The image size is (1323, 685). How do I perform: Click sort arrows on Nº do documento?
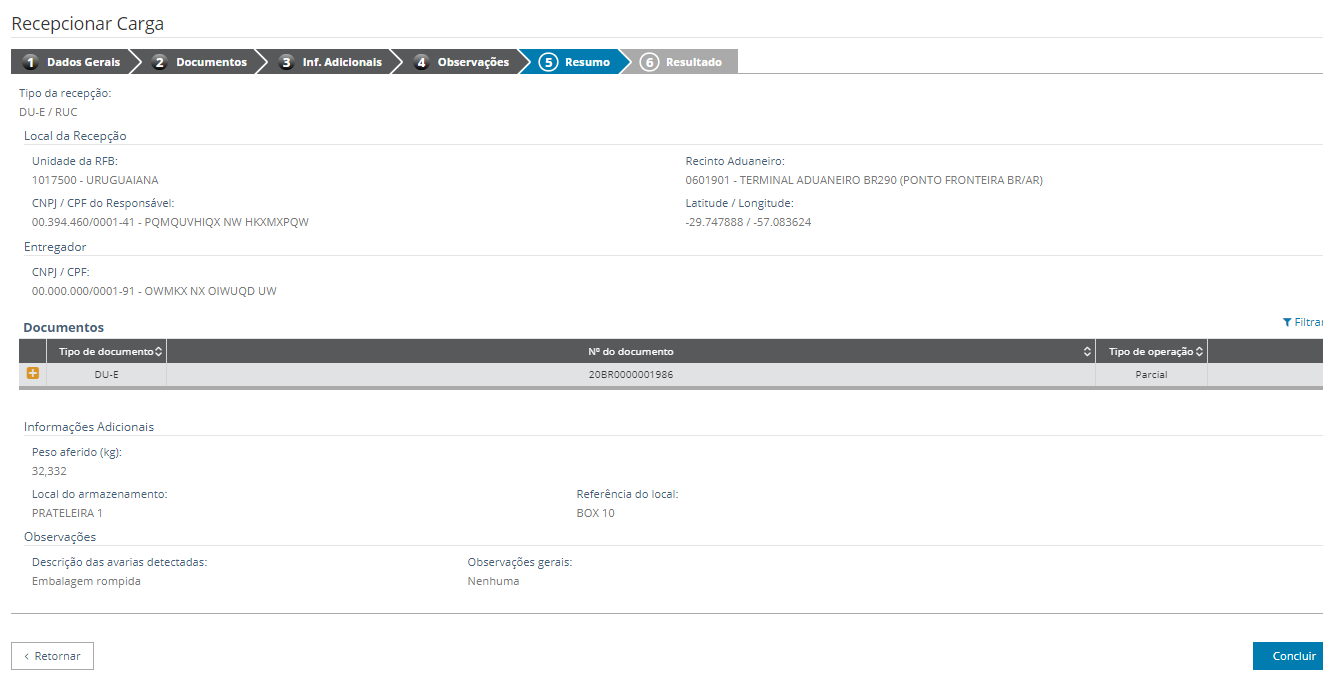click(1087, 352)
